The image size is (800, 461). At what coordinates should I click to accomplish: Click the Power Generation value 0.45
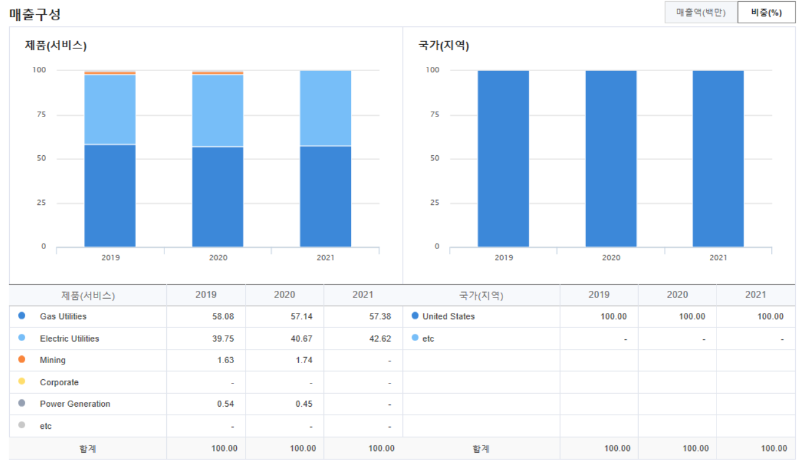coord(304,404)
